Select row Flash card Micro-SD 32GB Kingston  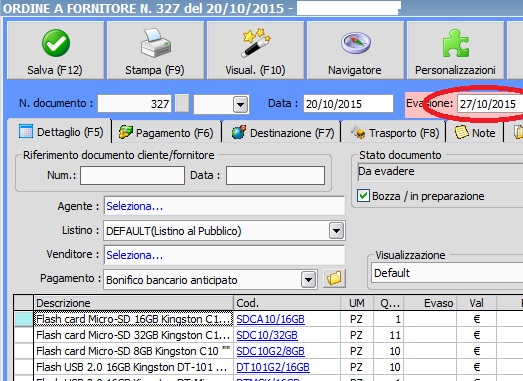(133, 335)
